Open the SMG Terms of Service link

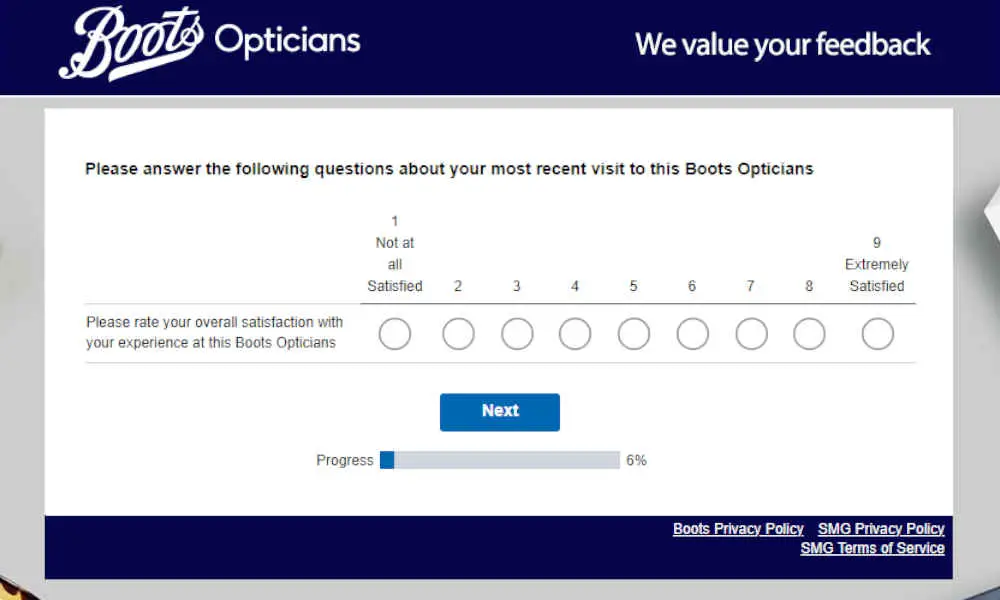[x=872, y=548]
